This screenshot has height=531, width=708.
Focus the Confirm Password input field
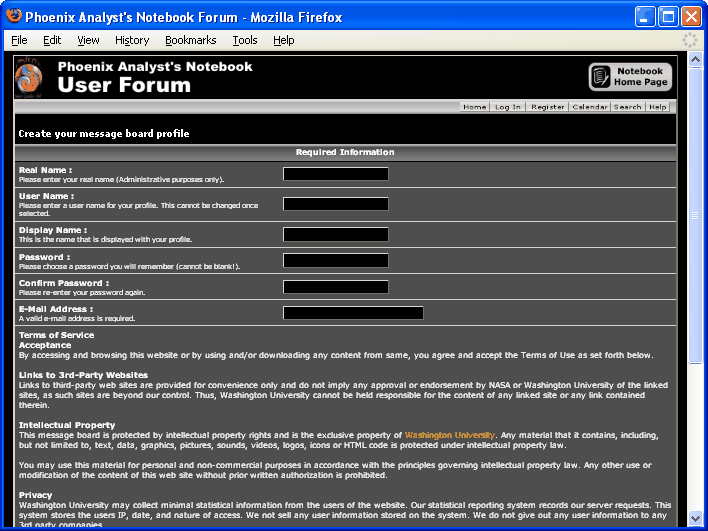[x=335, y=287]
